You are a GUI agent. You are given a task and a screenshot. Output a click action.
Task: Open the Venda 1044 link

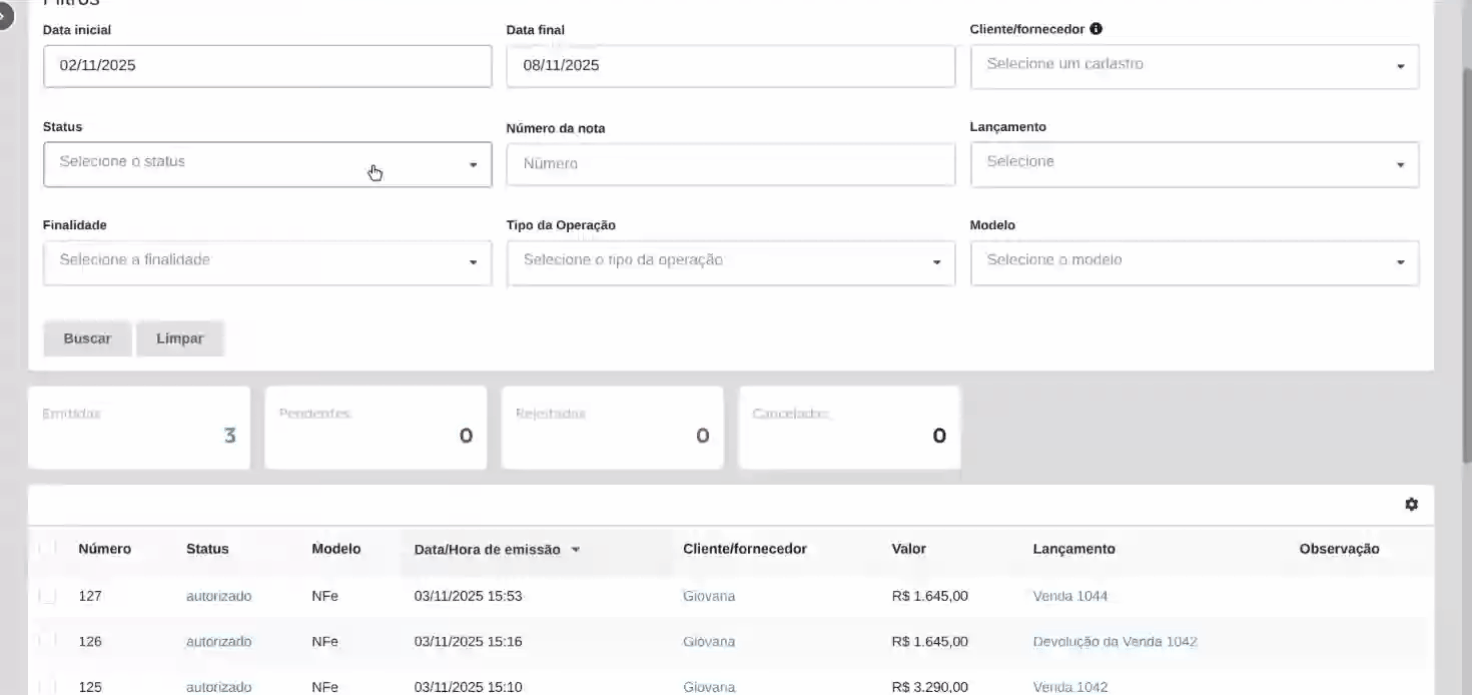click(x=1070, y=596)
